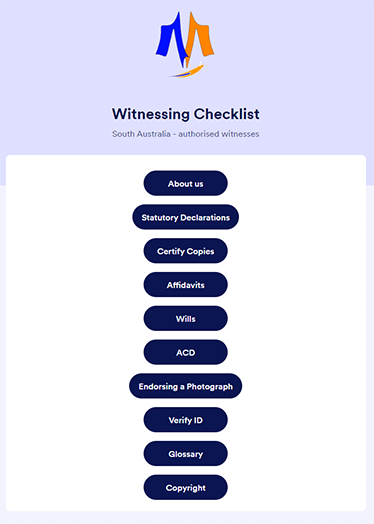
Task: Click the blue and orange logo
Action: pos(185,44)
